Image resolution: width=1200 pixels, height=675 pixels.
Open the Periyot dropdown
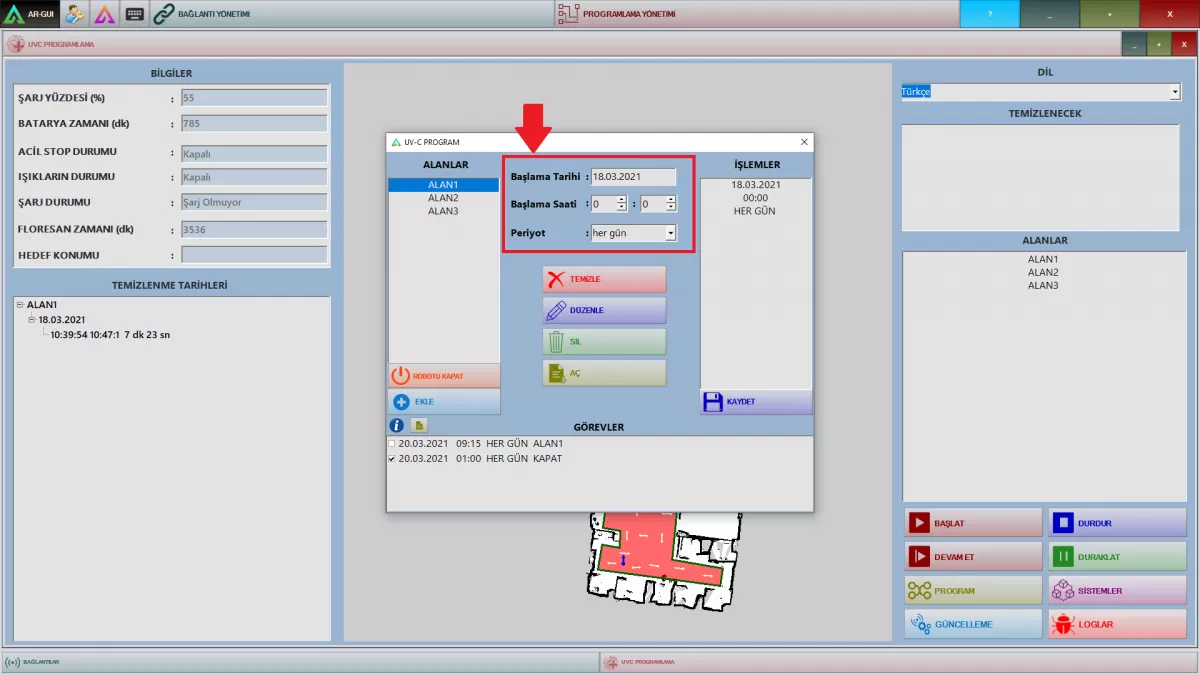point(670,233)
